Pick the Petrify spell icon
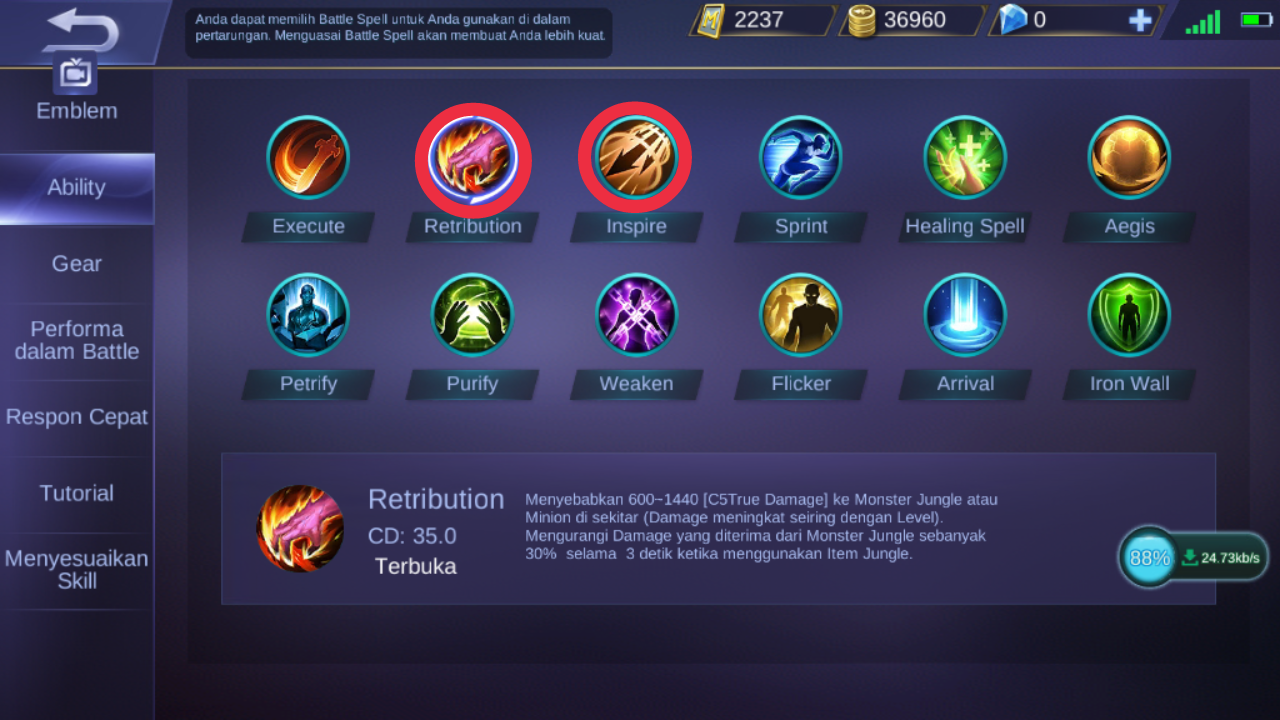 (308, 315)
